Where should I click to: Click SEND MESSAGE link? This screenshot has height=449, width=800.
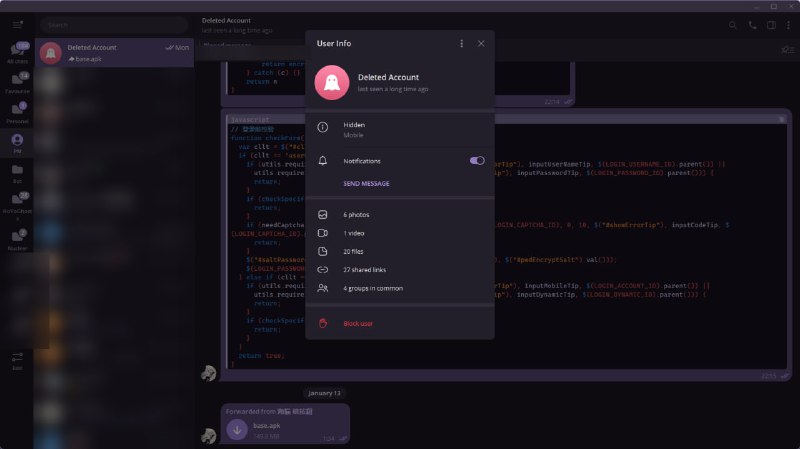point(366,184)
